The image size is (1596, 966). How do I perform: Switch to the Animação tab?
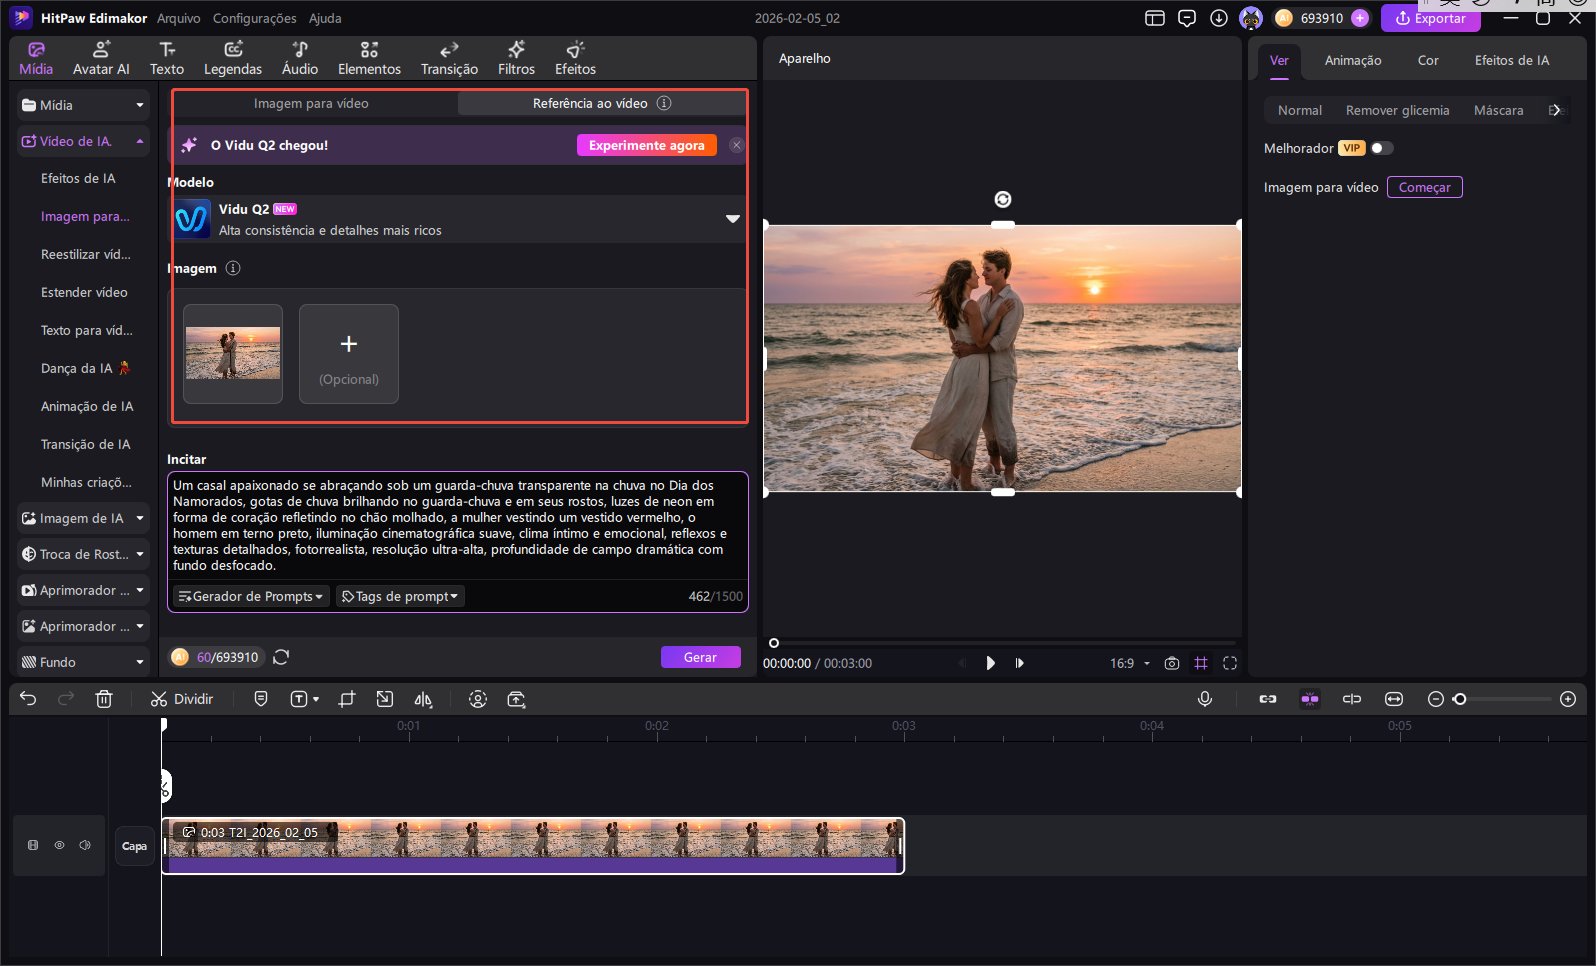[x=1352, y=60]
